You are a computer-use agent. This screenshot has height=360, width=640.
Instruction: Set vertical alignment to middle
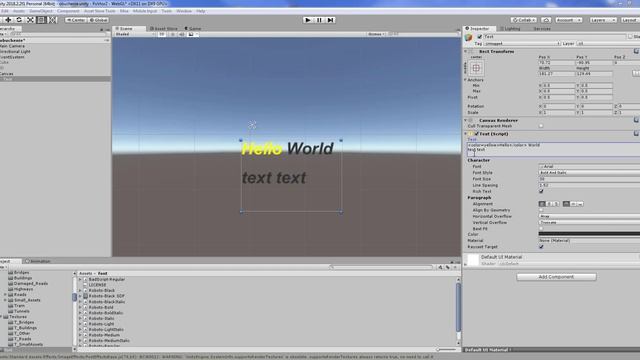[x=573, y=204]
